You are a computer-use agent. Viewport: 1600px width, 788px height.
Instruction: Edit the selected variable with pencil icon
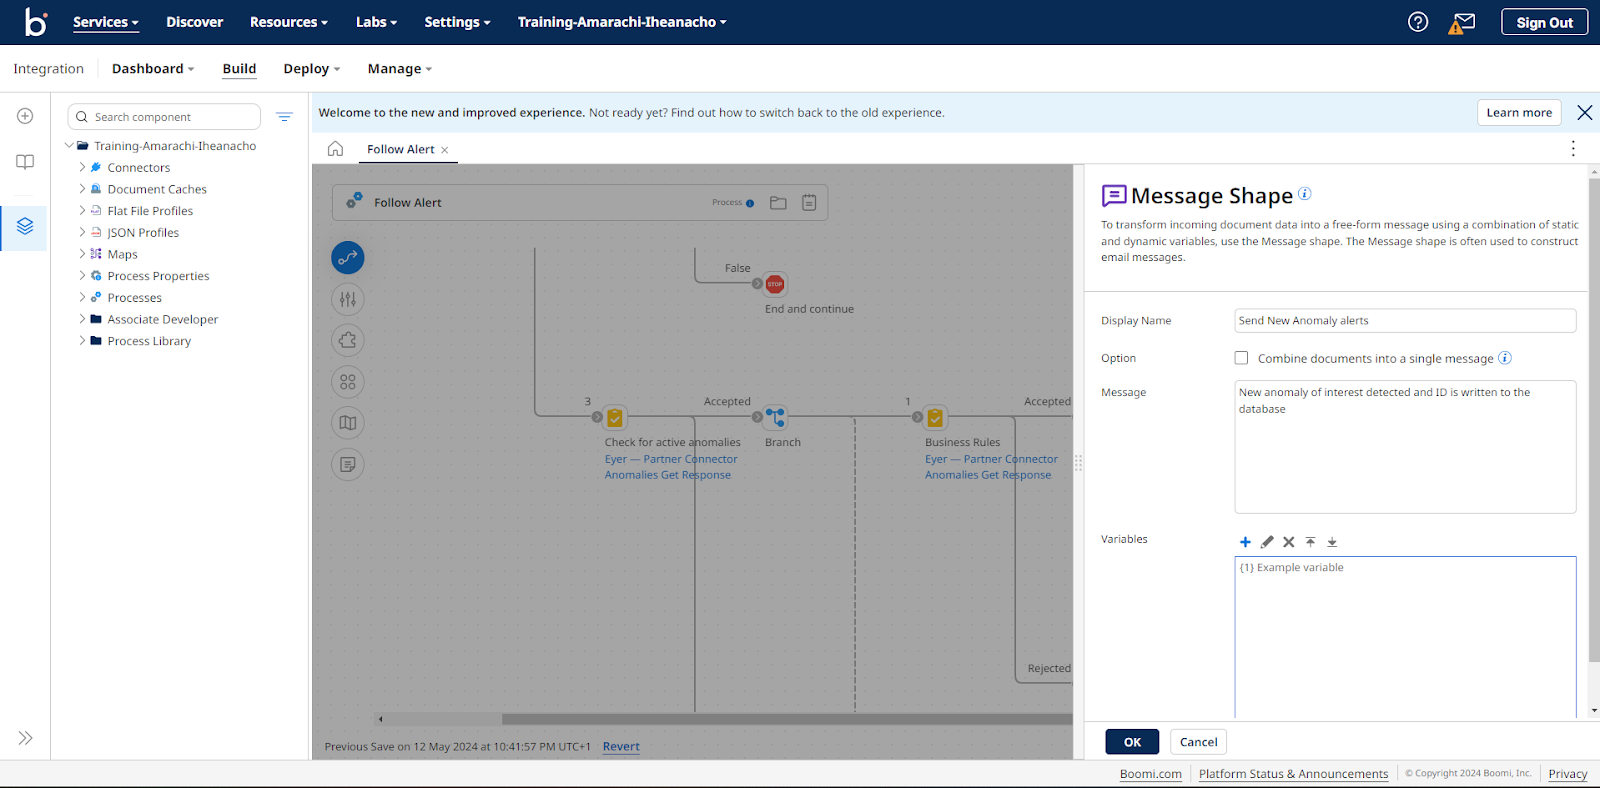[1267, 542]
